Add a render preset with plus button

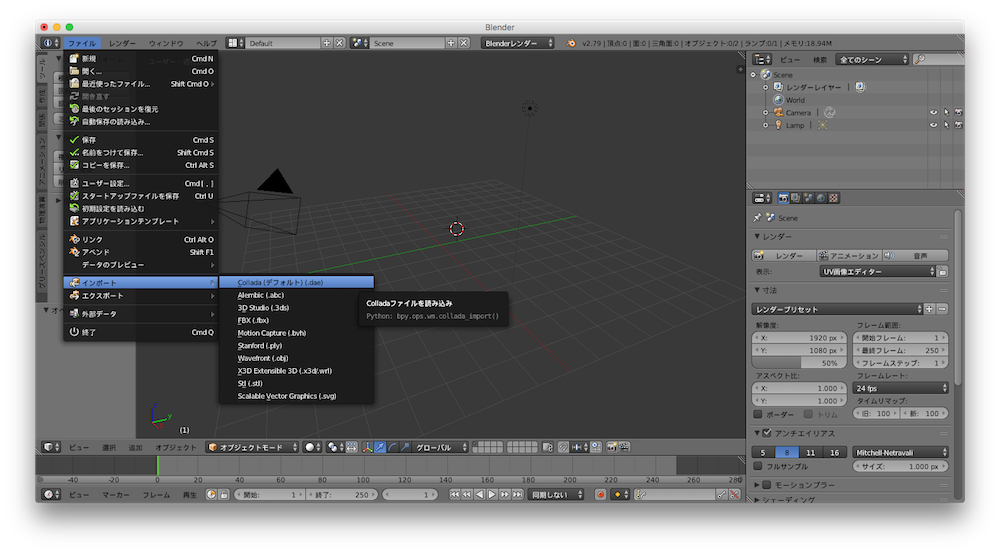click(x=929, y=309)
